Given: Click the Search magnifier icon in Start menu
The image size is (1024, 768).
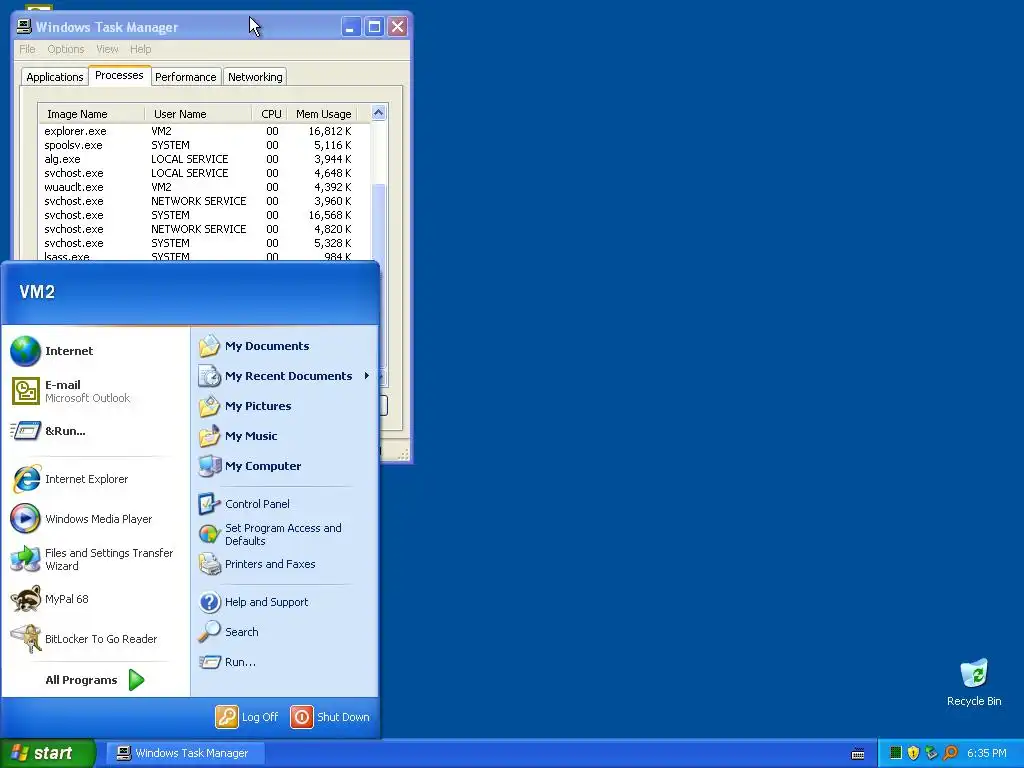Looking at the screenshot, I should tap(210, 632).
